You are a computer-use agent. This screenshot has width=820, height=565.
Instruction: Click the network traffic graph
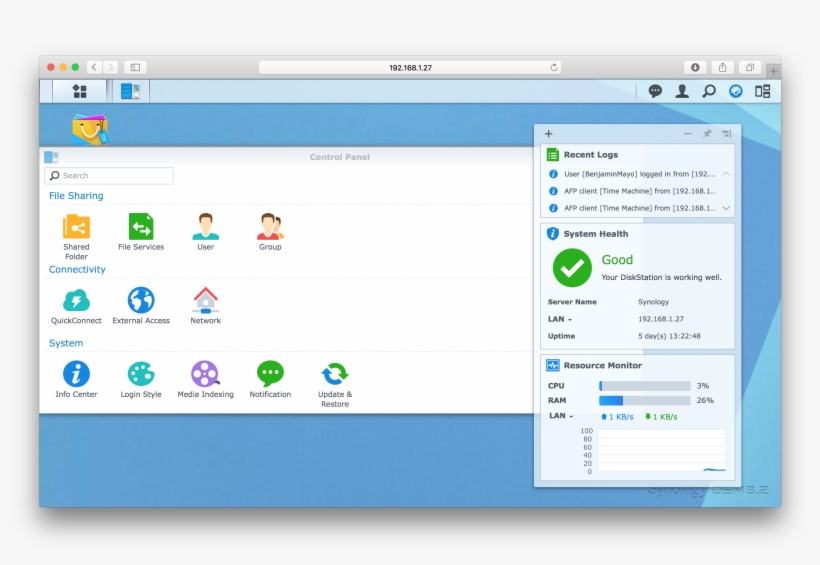pyautogui.click(x=662, y=450)
